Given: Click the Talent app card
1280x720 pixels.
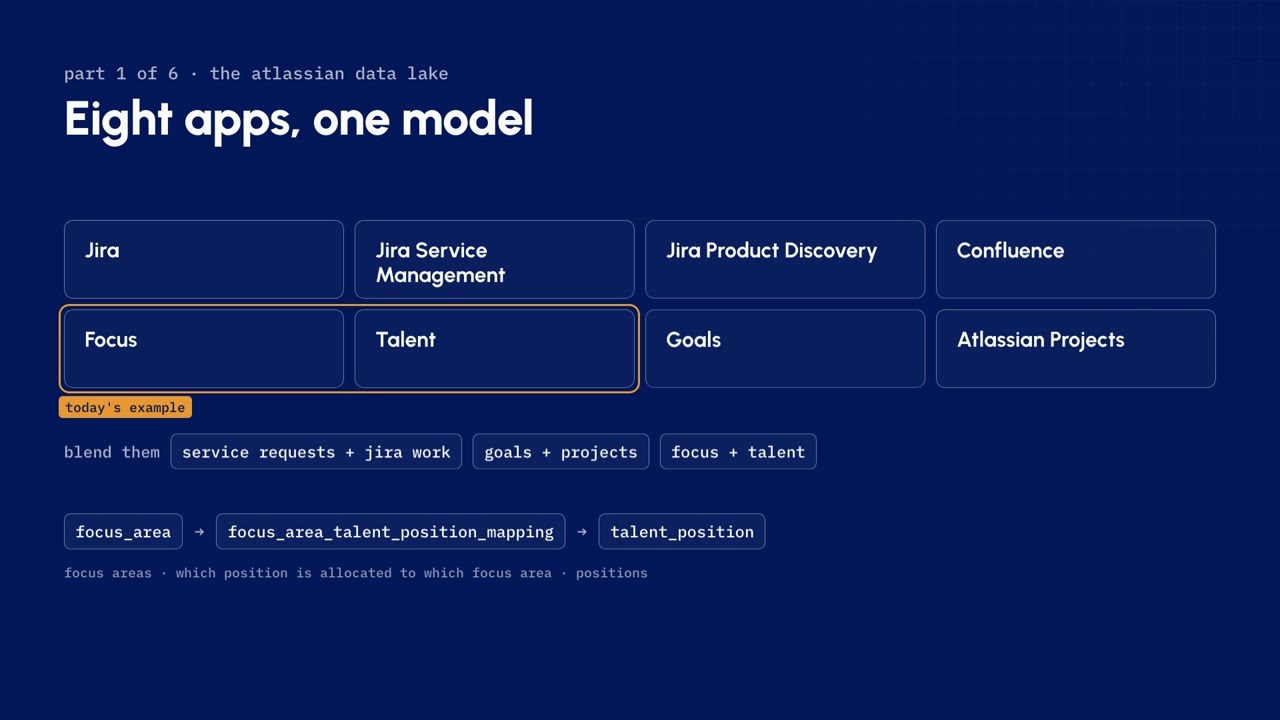Looking at the screenshot, I should point(495,348).
